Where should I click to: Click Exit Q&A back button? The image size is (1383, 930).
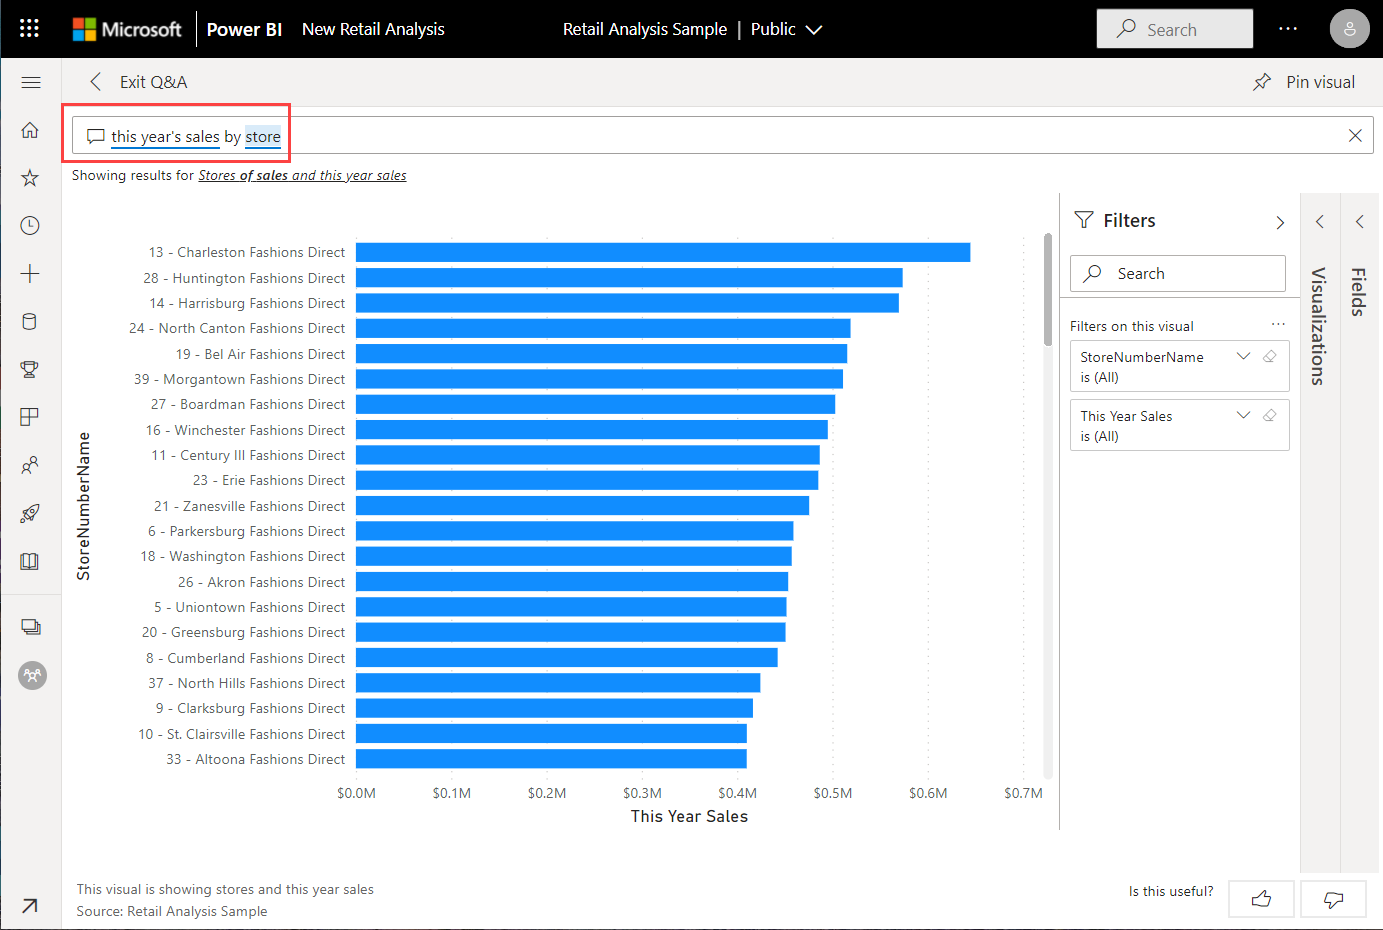(x=138, y=82)
